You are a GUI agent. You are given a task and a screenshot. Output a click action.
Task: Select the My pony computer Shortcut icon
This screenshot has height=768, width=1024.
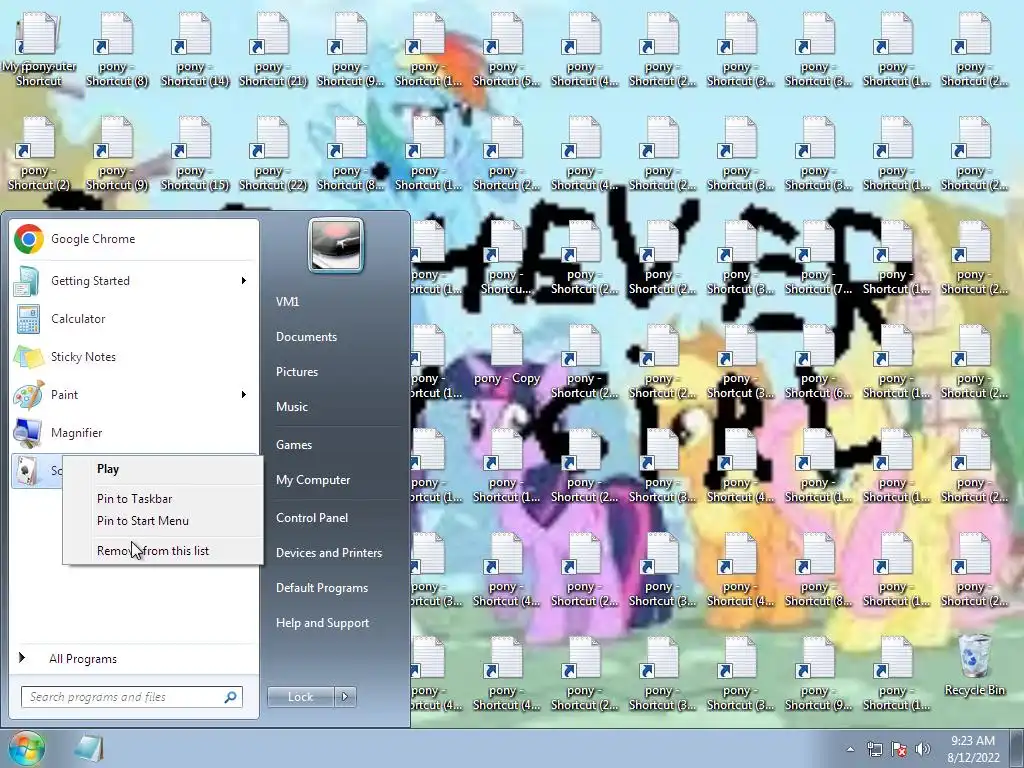(39, 50)
